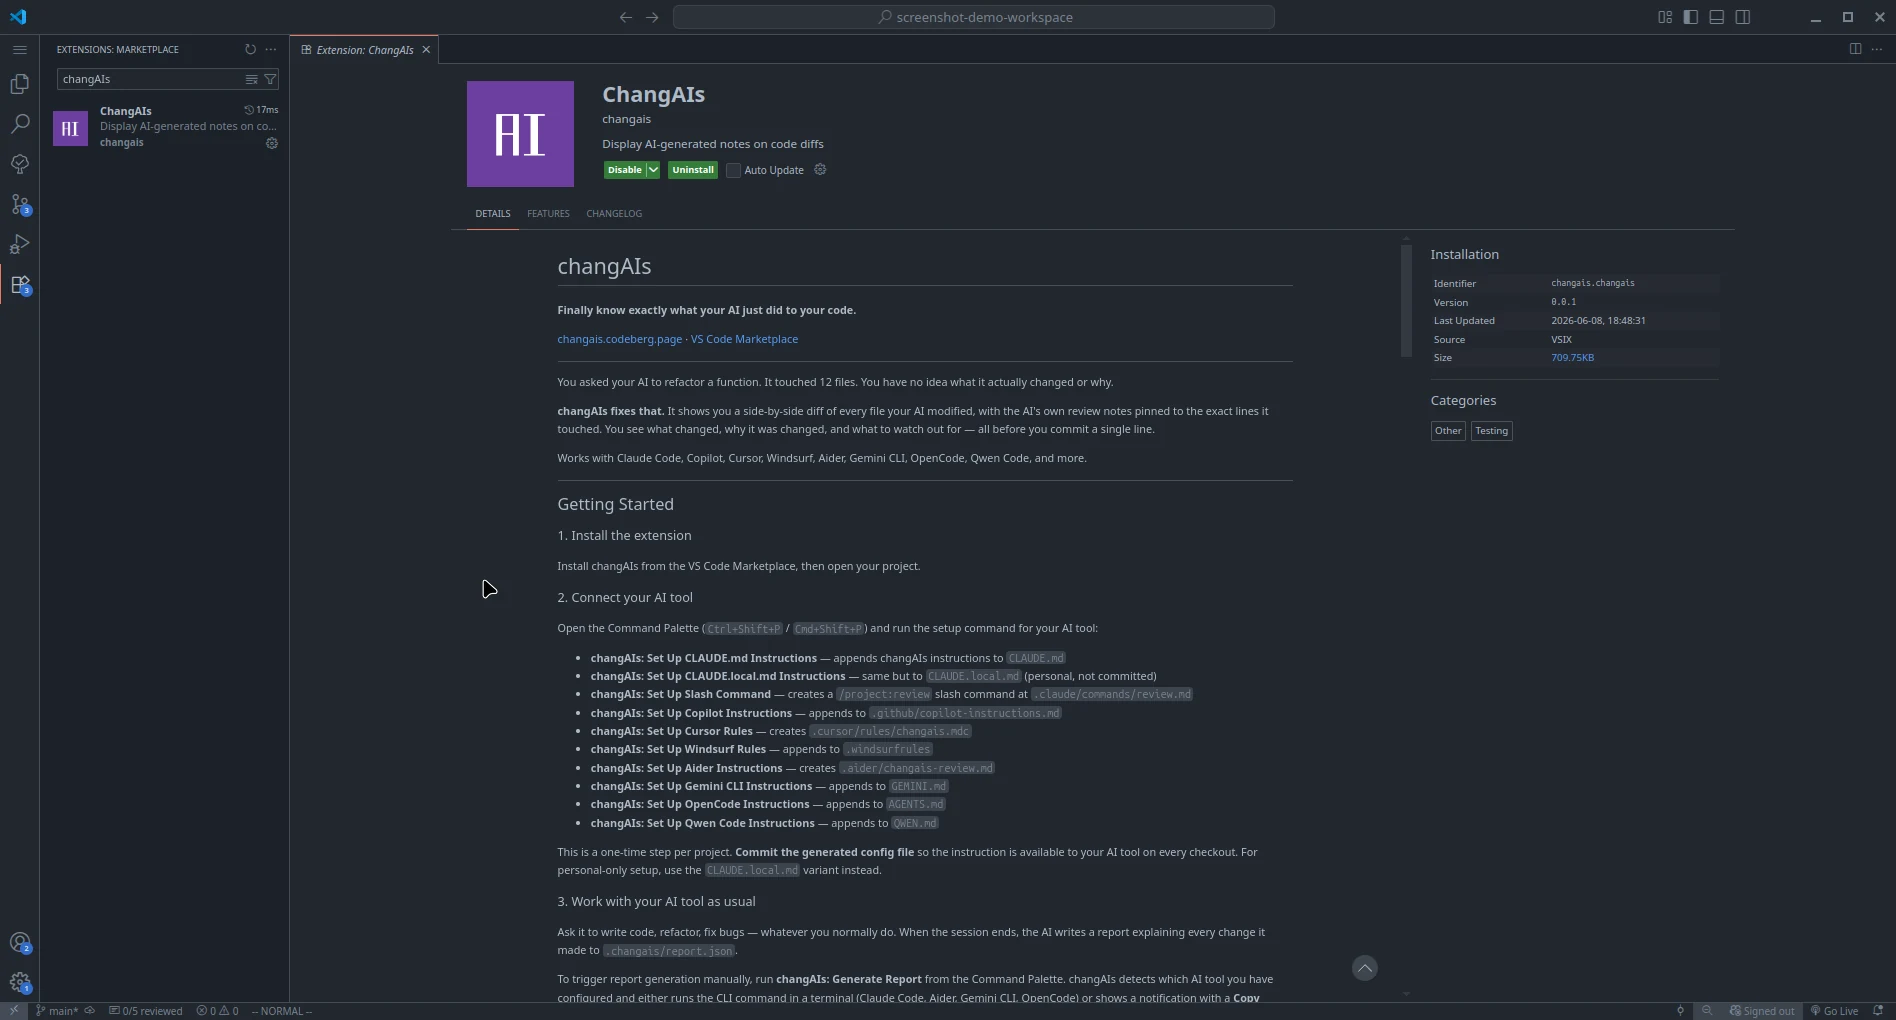Open the Run and Debug view
This screenshot has width=1896, height=1020.
19,244
